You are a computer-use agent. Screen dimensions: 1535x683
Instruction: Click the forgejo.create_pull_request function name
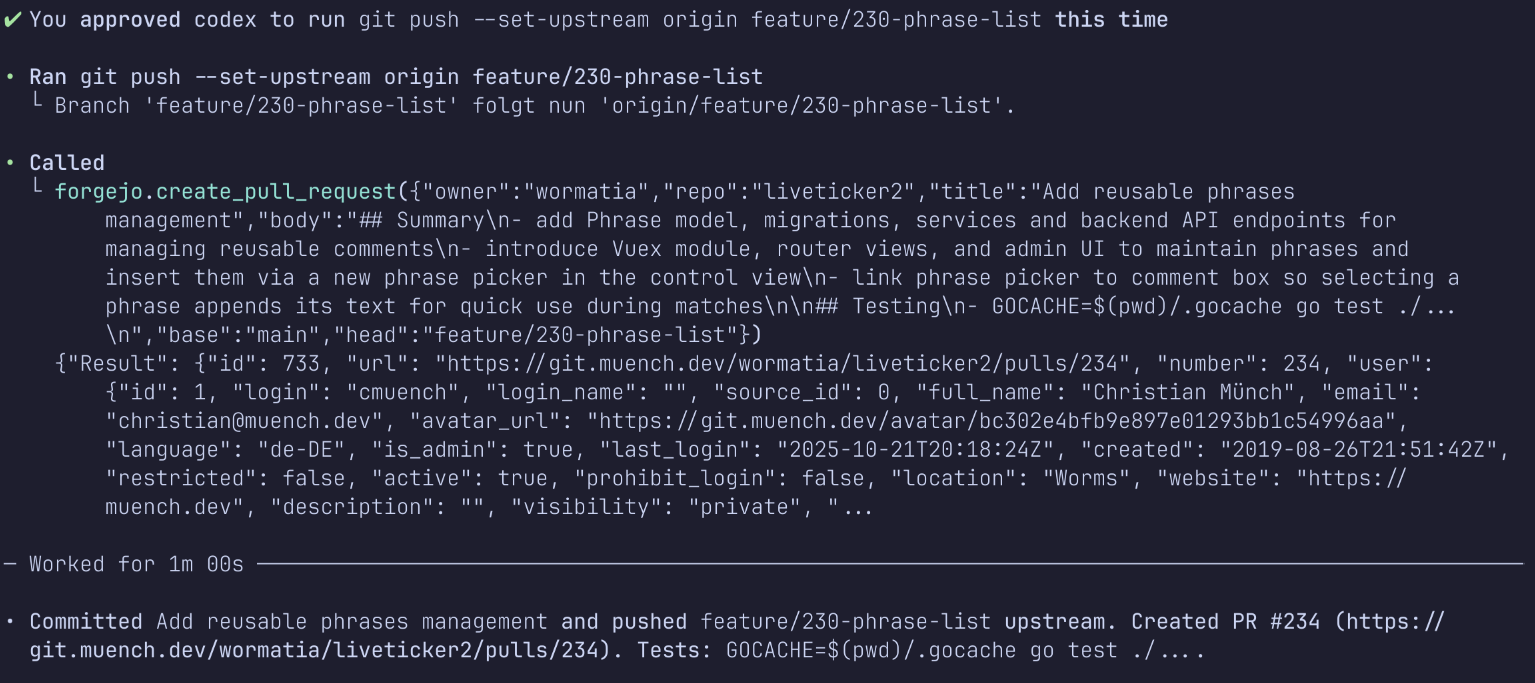coord(225,192)
